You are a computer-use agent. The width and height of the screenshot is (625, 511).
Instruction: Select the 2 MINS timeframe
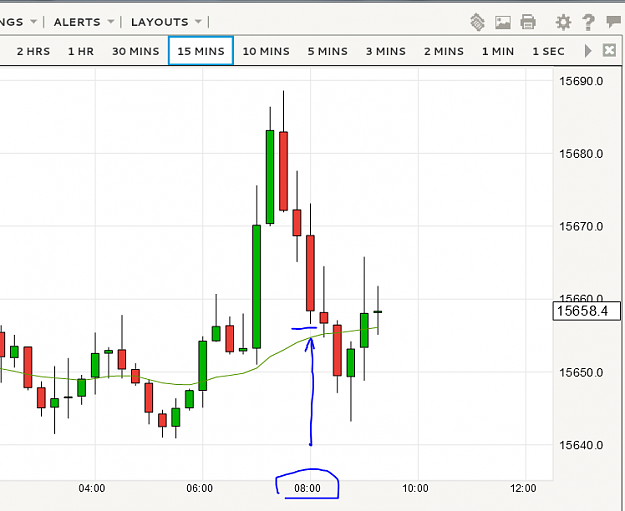click(x=444, y=51)
